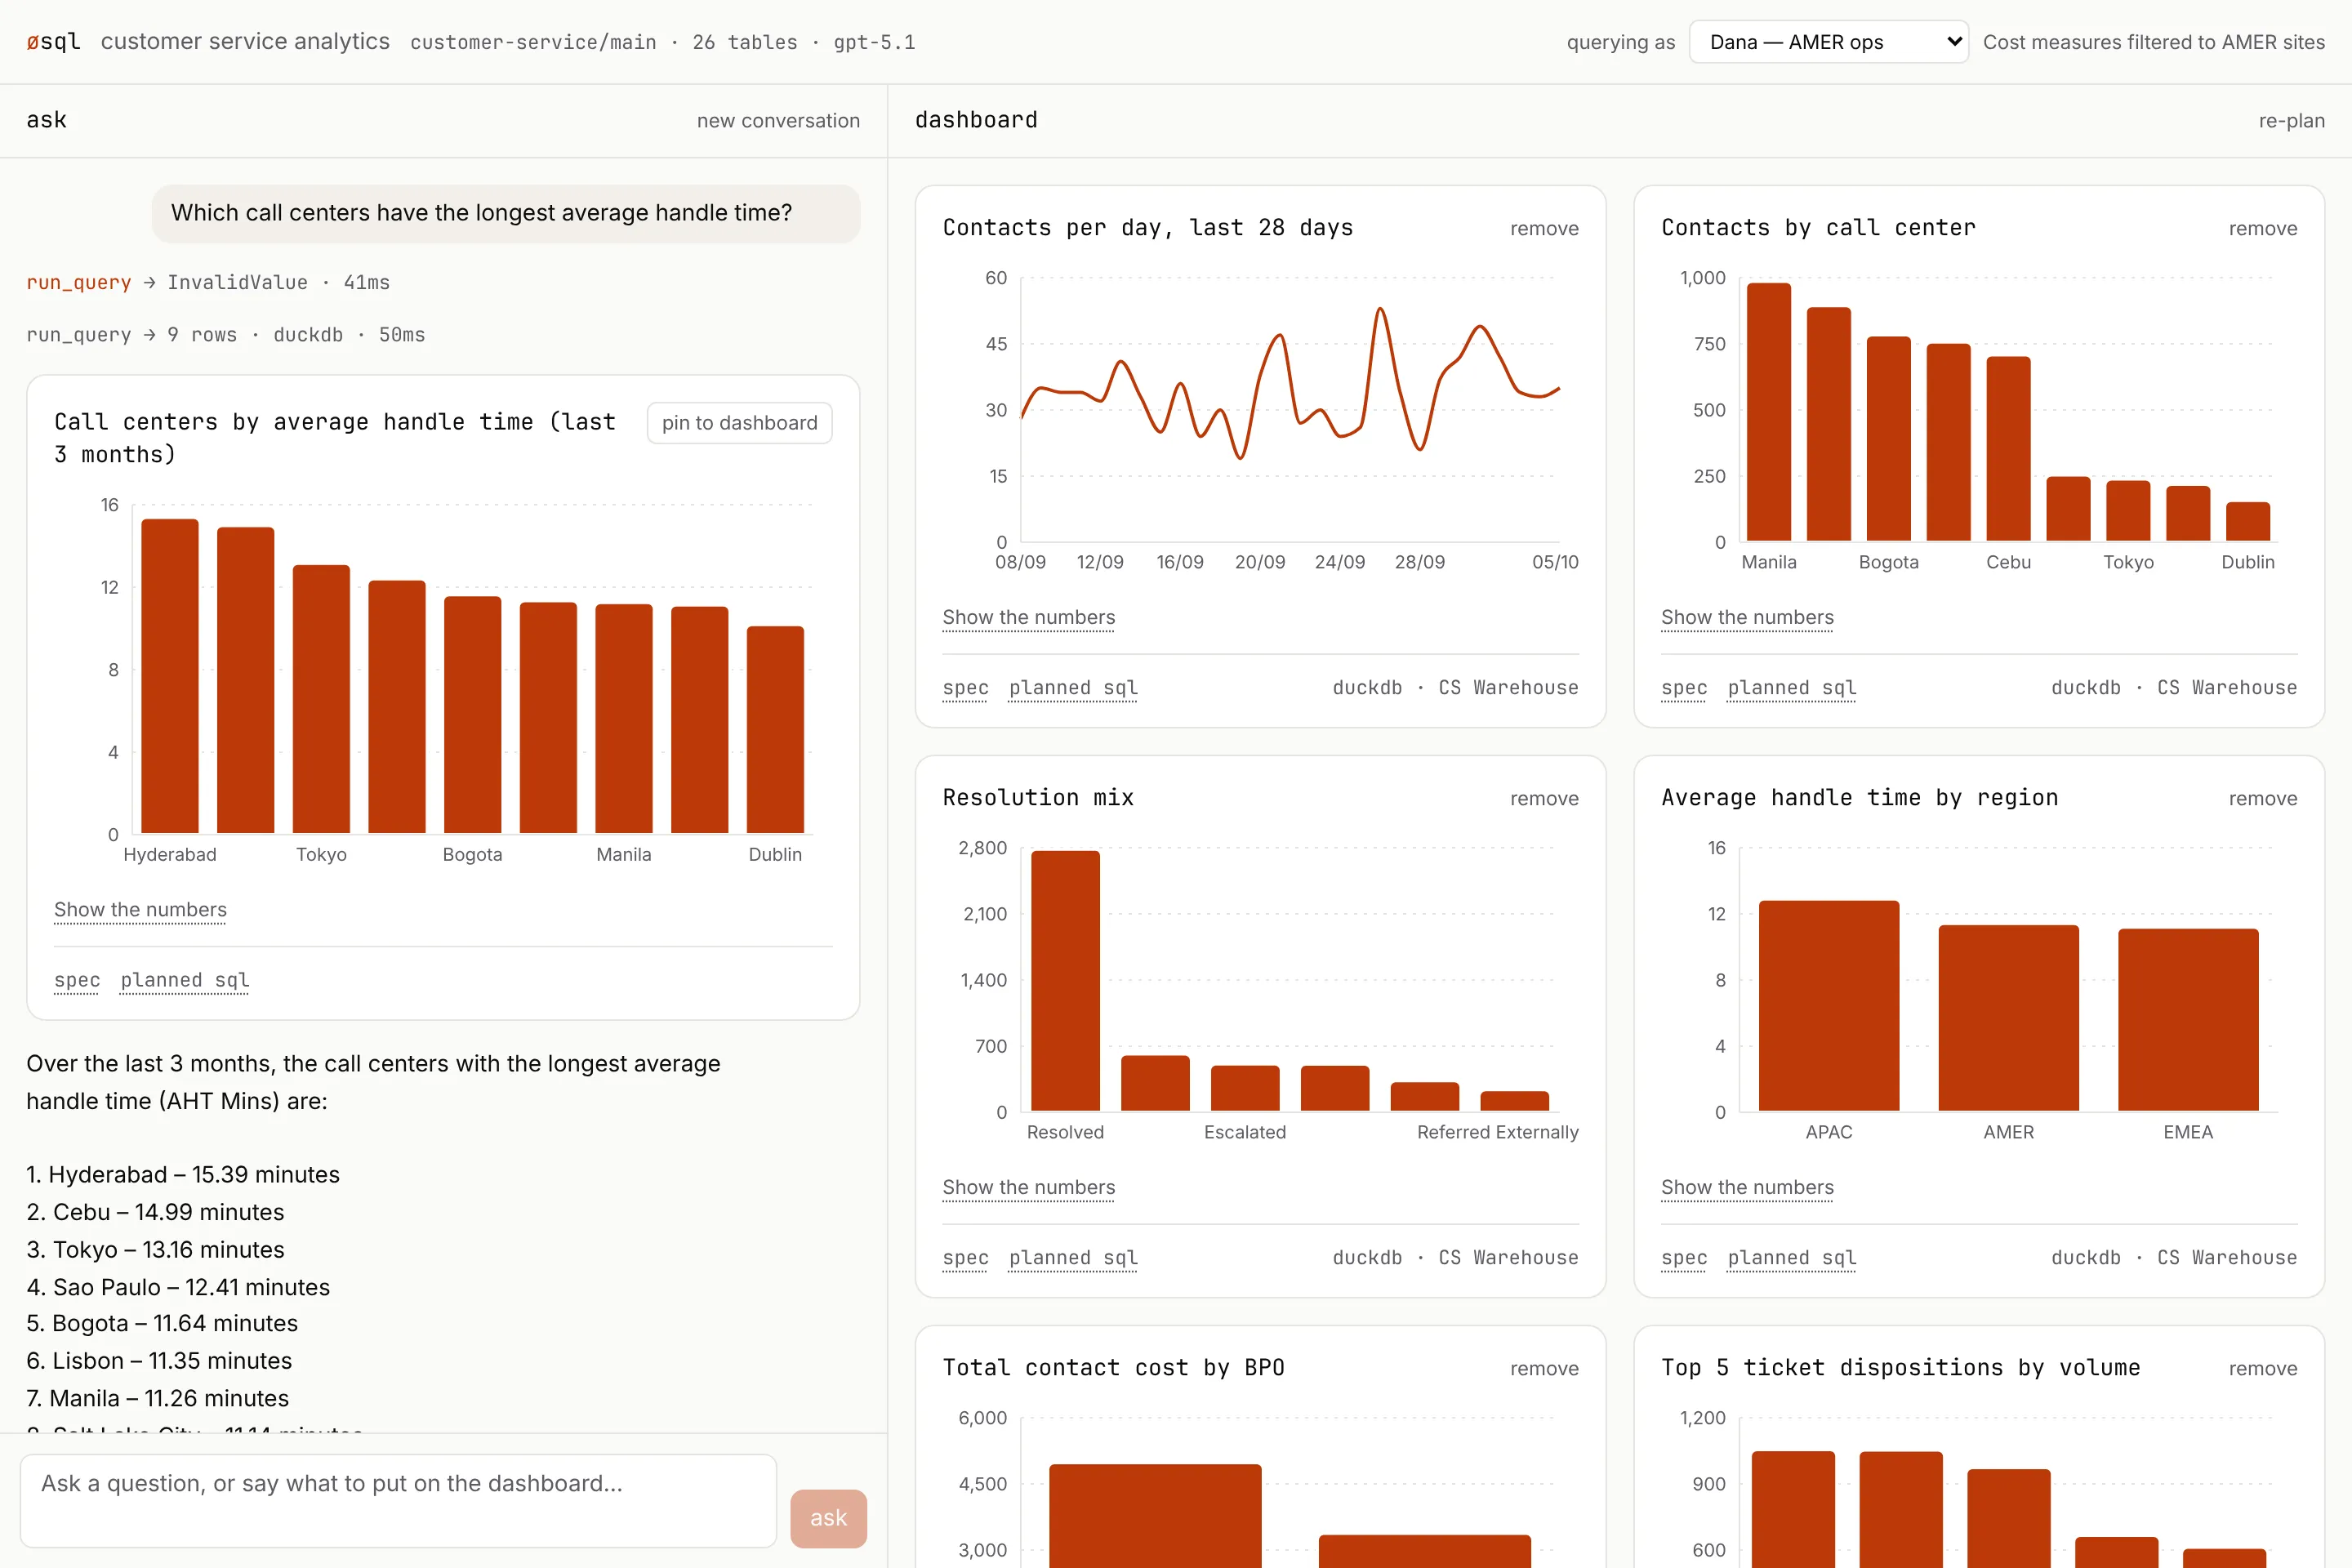The image size is (2352, 1568).
Task: Show the numbers for Contacts per day
Action: (1029, 617)
